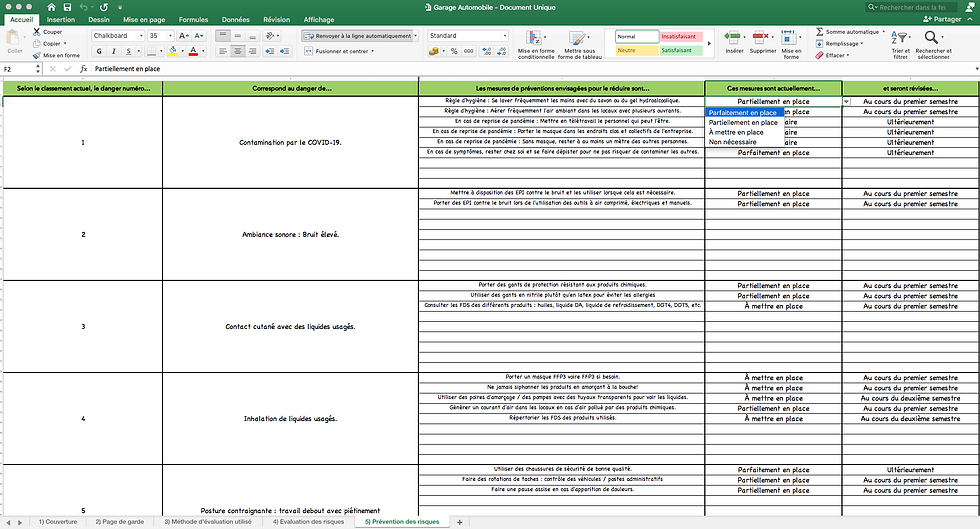The width and height of the screenshot is (980, 529).
Task: Open the borders dropdown arrow
Action: [161, 51]
